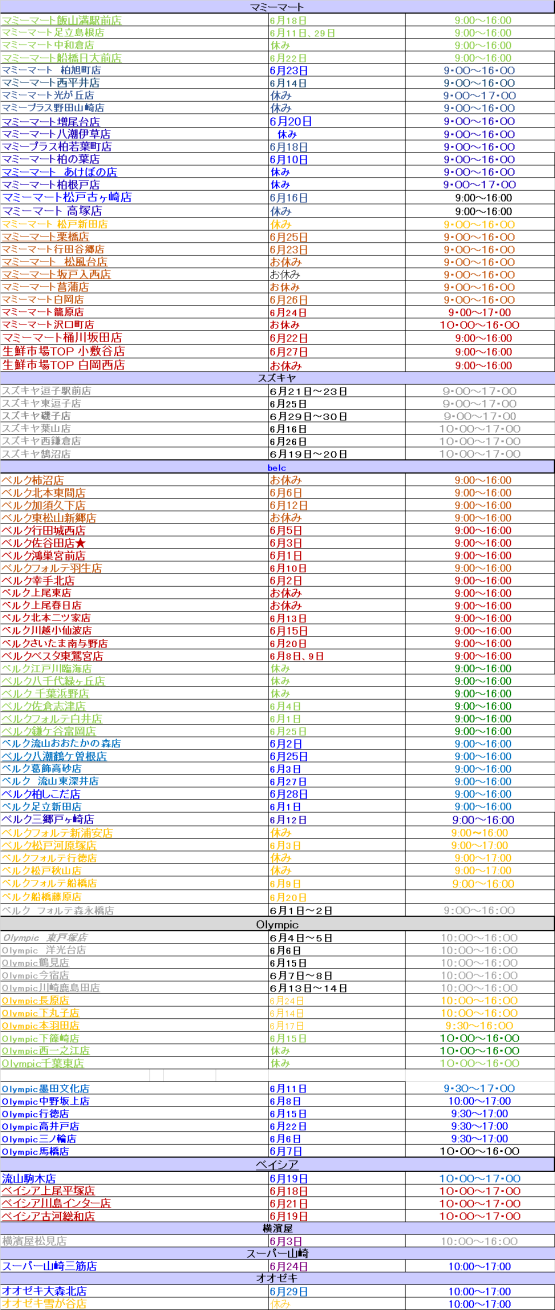This screenshot has height=1310, width=555.
Task: Open the マミーマート坂戸入西店 link
Action: (56, 274)
